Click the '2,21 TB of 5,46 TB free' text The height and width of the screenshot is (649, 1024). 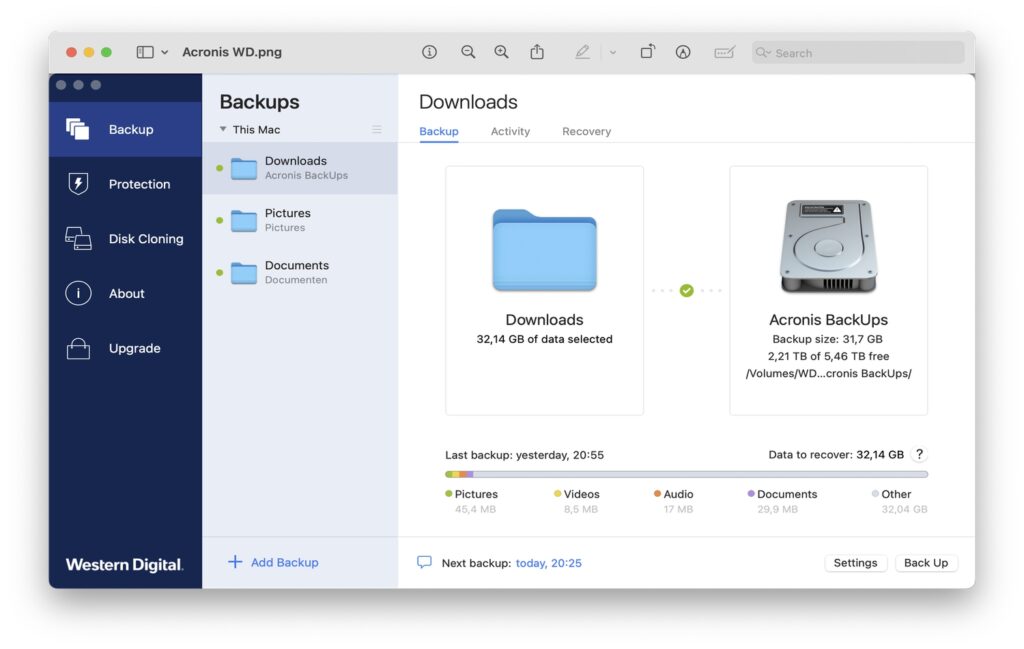(x=828, y=356)
